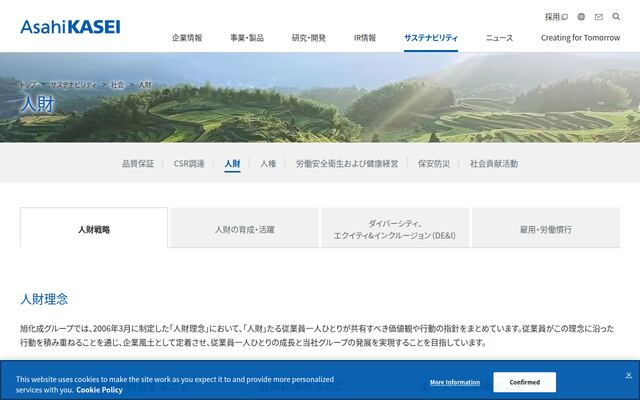Open CSR調達 sub-navigation link
Image resolution: width=640 pixels, height=400 pixels.
189,164
